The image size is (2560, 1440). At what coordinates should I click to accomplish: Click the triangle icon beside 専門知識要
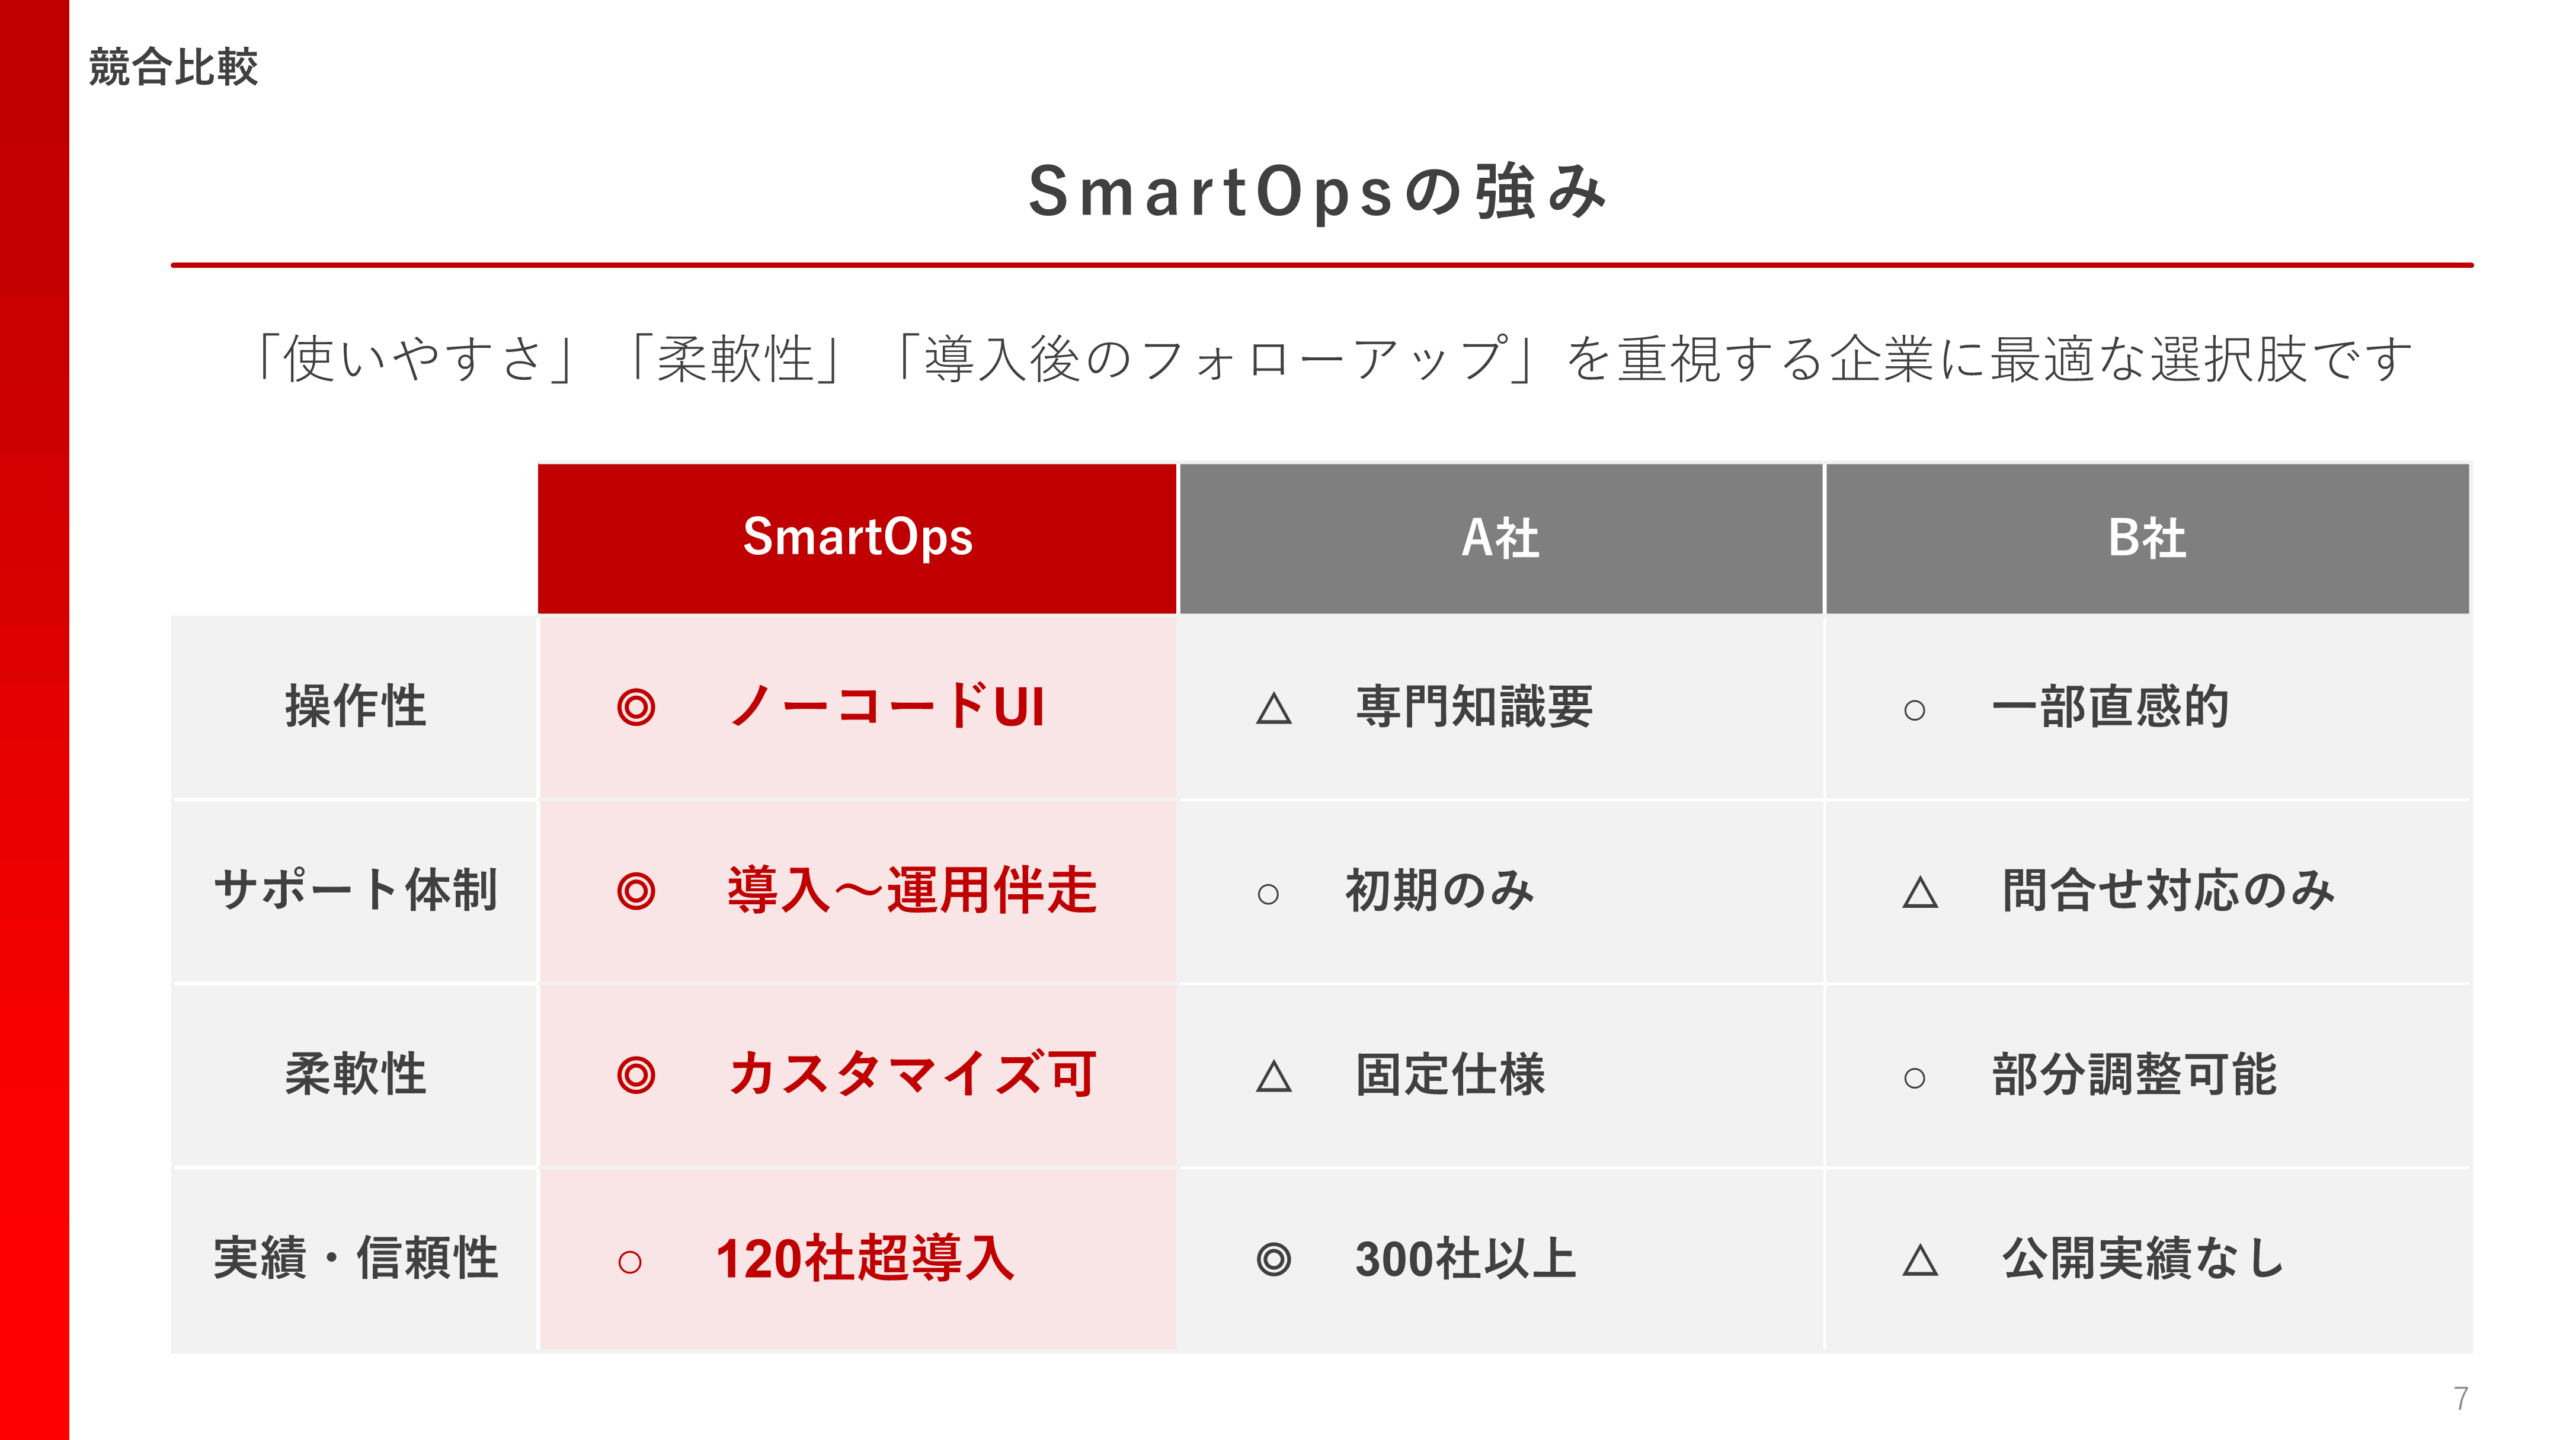point(1273,708)
